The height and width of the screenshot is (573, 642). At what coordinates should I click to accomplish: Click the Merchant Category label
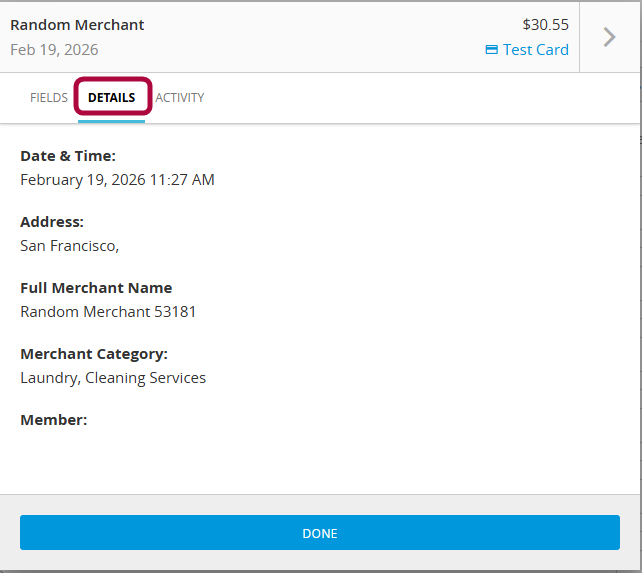click(x=94, y=354)
